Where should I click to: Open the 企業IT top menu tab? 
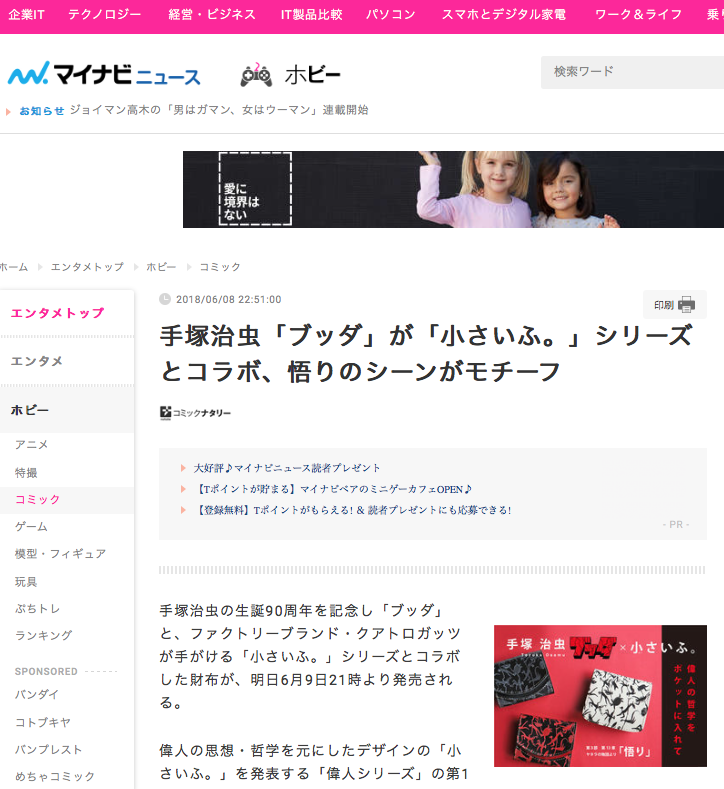coord(28,15)
